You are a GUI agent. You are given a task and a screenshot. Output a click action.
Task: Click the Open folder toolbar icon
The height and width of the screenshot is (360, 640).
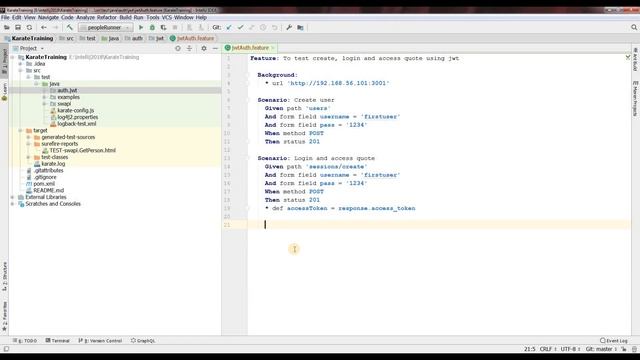[7, 27]
